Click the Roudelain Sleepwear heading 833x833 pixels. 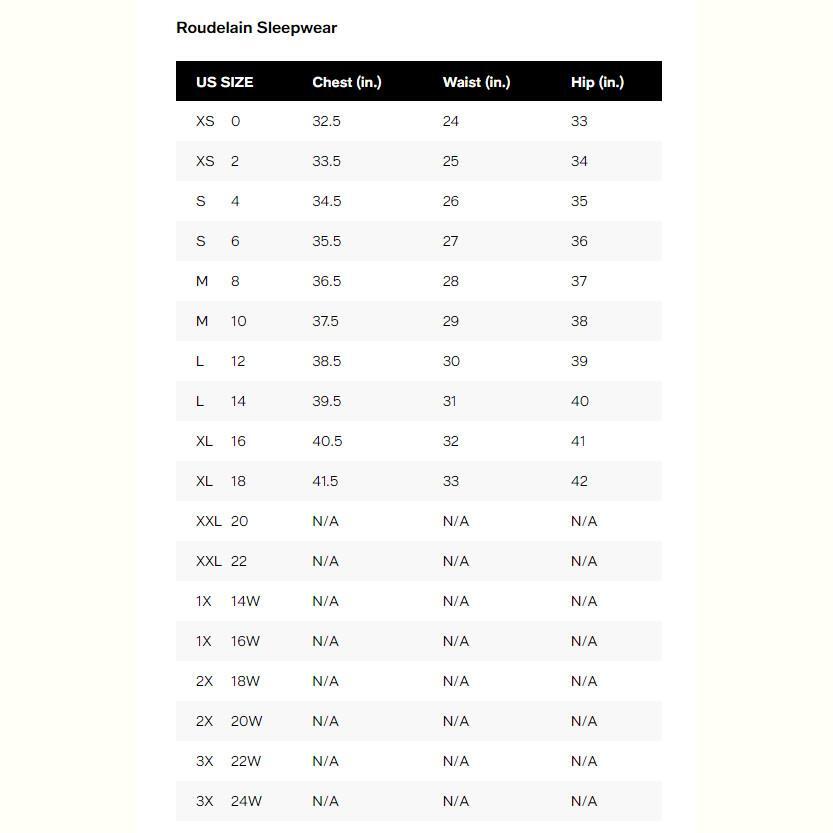pyautogui.click(x=256, y=28)
